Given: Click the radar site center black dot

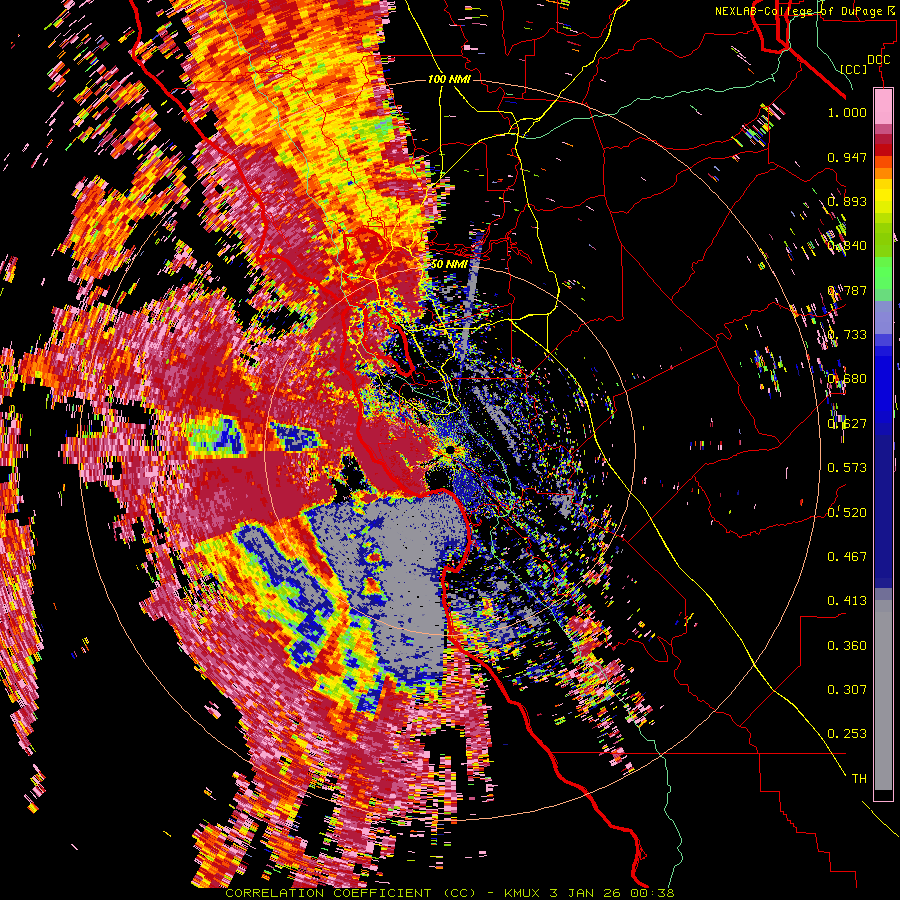Looking at the screenshot, I should click(450, 449).
